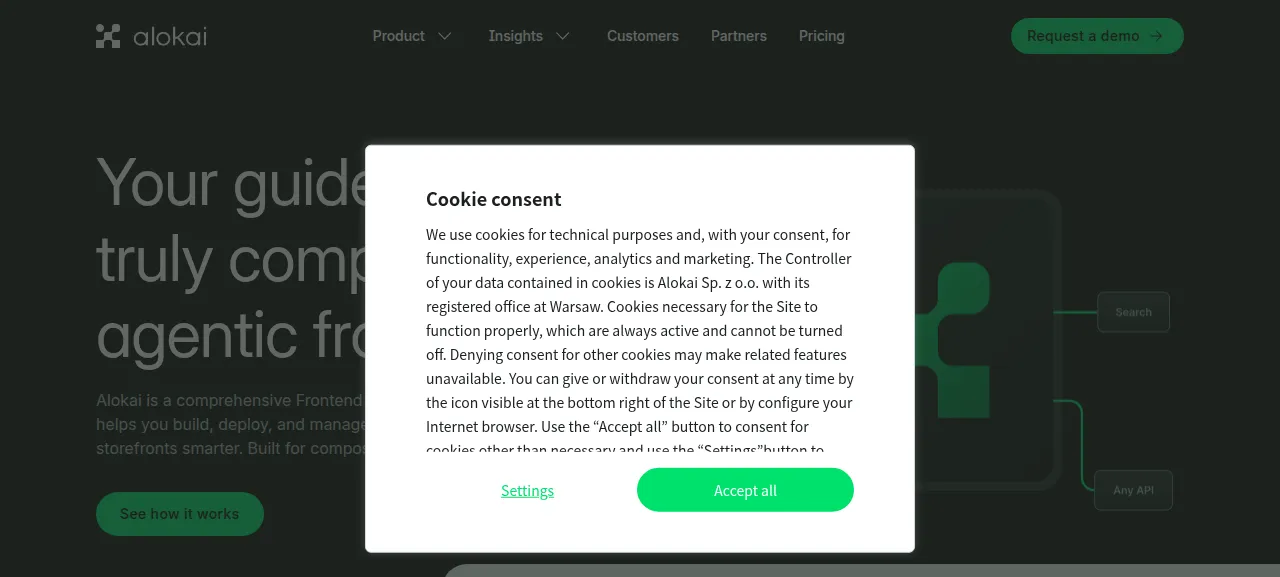Image resolution: width=1280 pixels, height=577 pixels.
Task: Open cookie Settings link
Action: tap(527, 490)
